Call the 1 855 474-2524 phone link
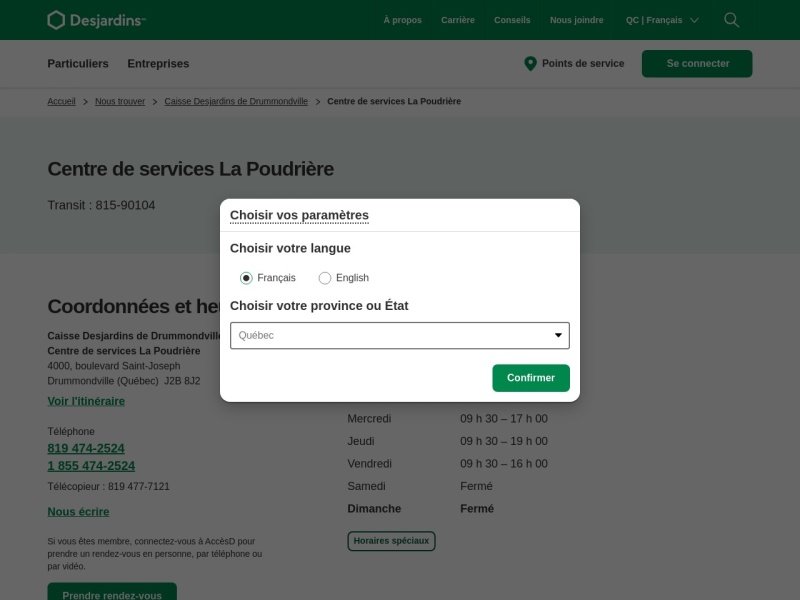This screenshot has height=600, width=800. (x=91, y=466)
